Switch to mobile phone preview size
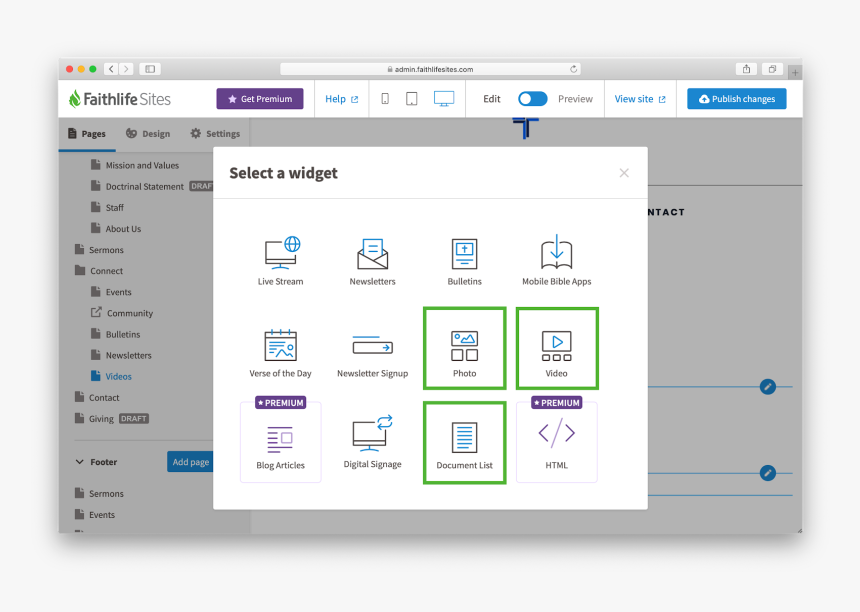 click(x=385, y=99)
